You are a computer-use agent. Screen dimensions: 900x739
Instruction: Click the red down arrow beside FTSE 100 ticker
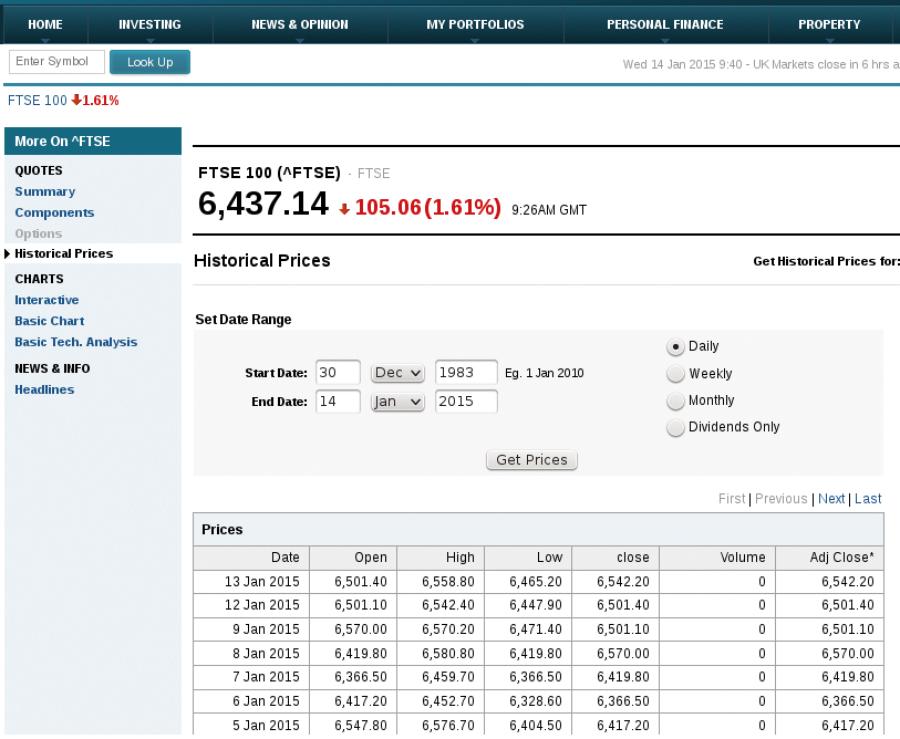click(76, 100)
